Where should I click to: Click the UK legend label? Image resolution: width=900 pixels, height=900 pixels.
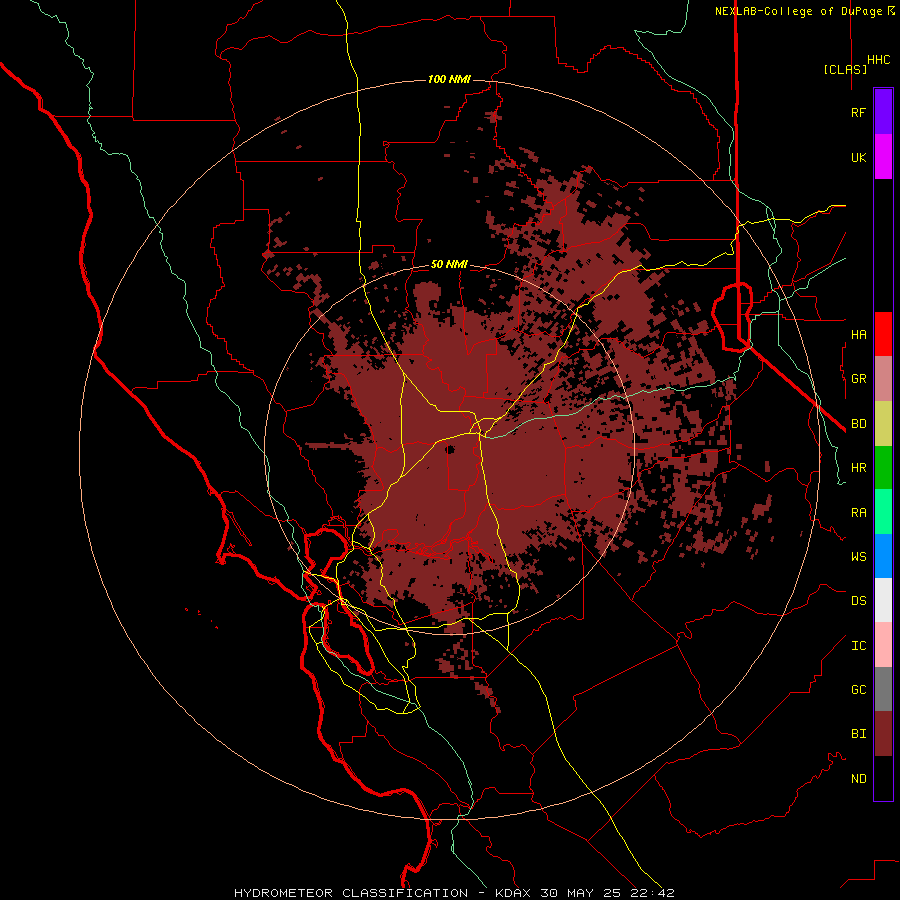click(858, 157)
